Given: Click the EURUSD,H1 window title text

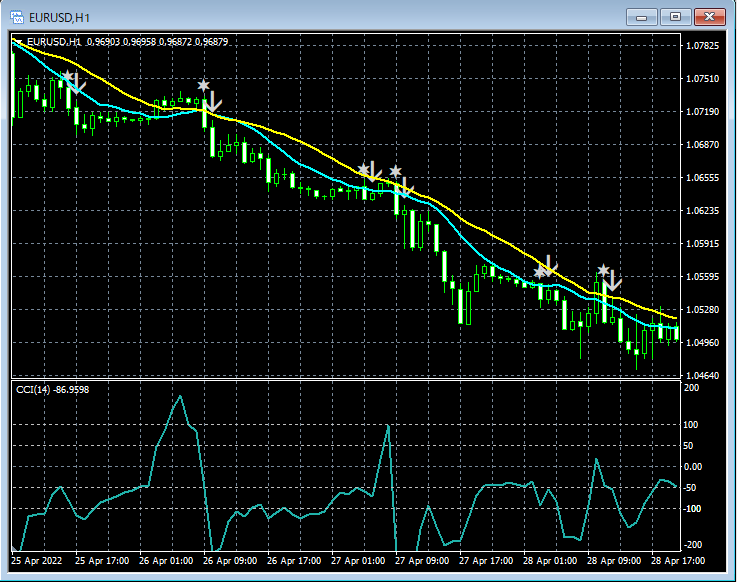Looking at the screenshot, I should [59, 18].
